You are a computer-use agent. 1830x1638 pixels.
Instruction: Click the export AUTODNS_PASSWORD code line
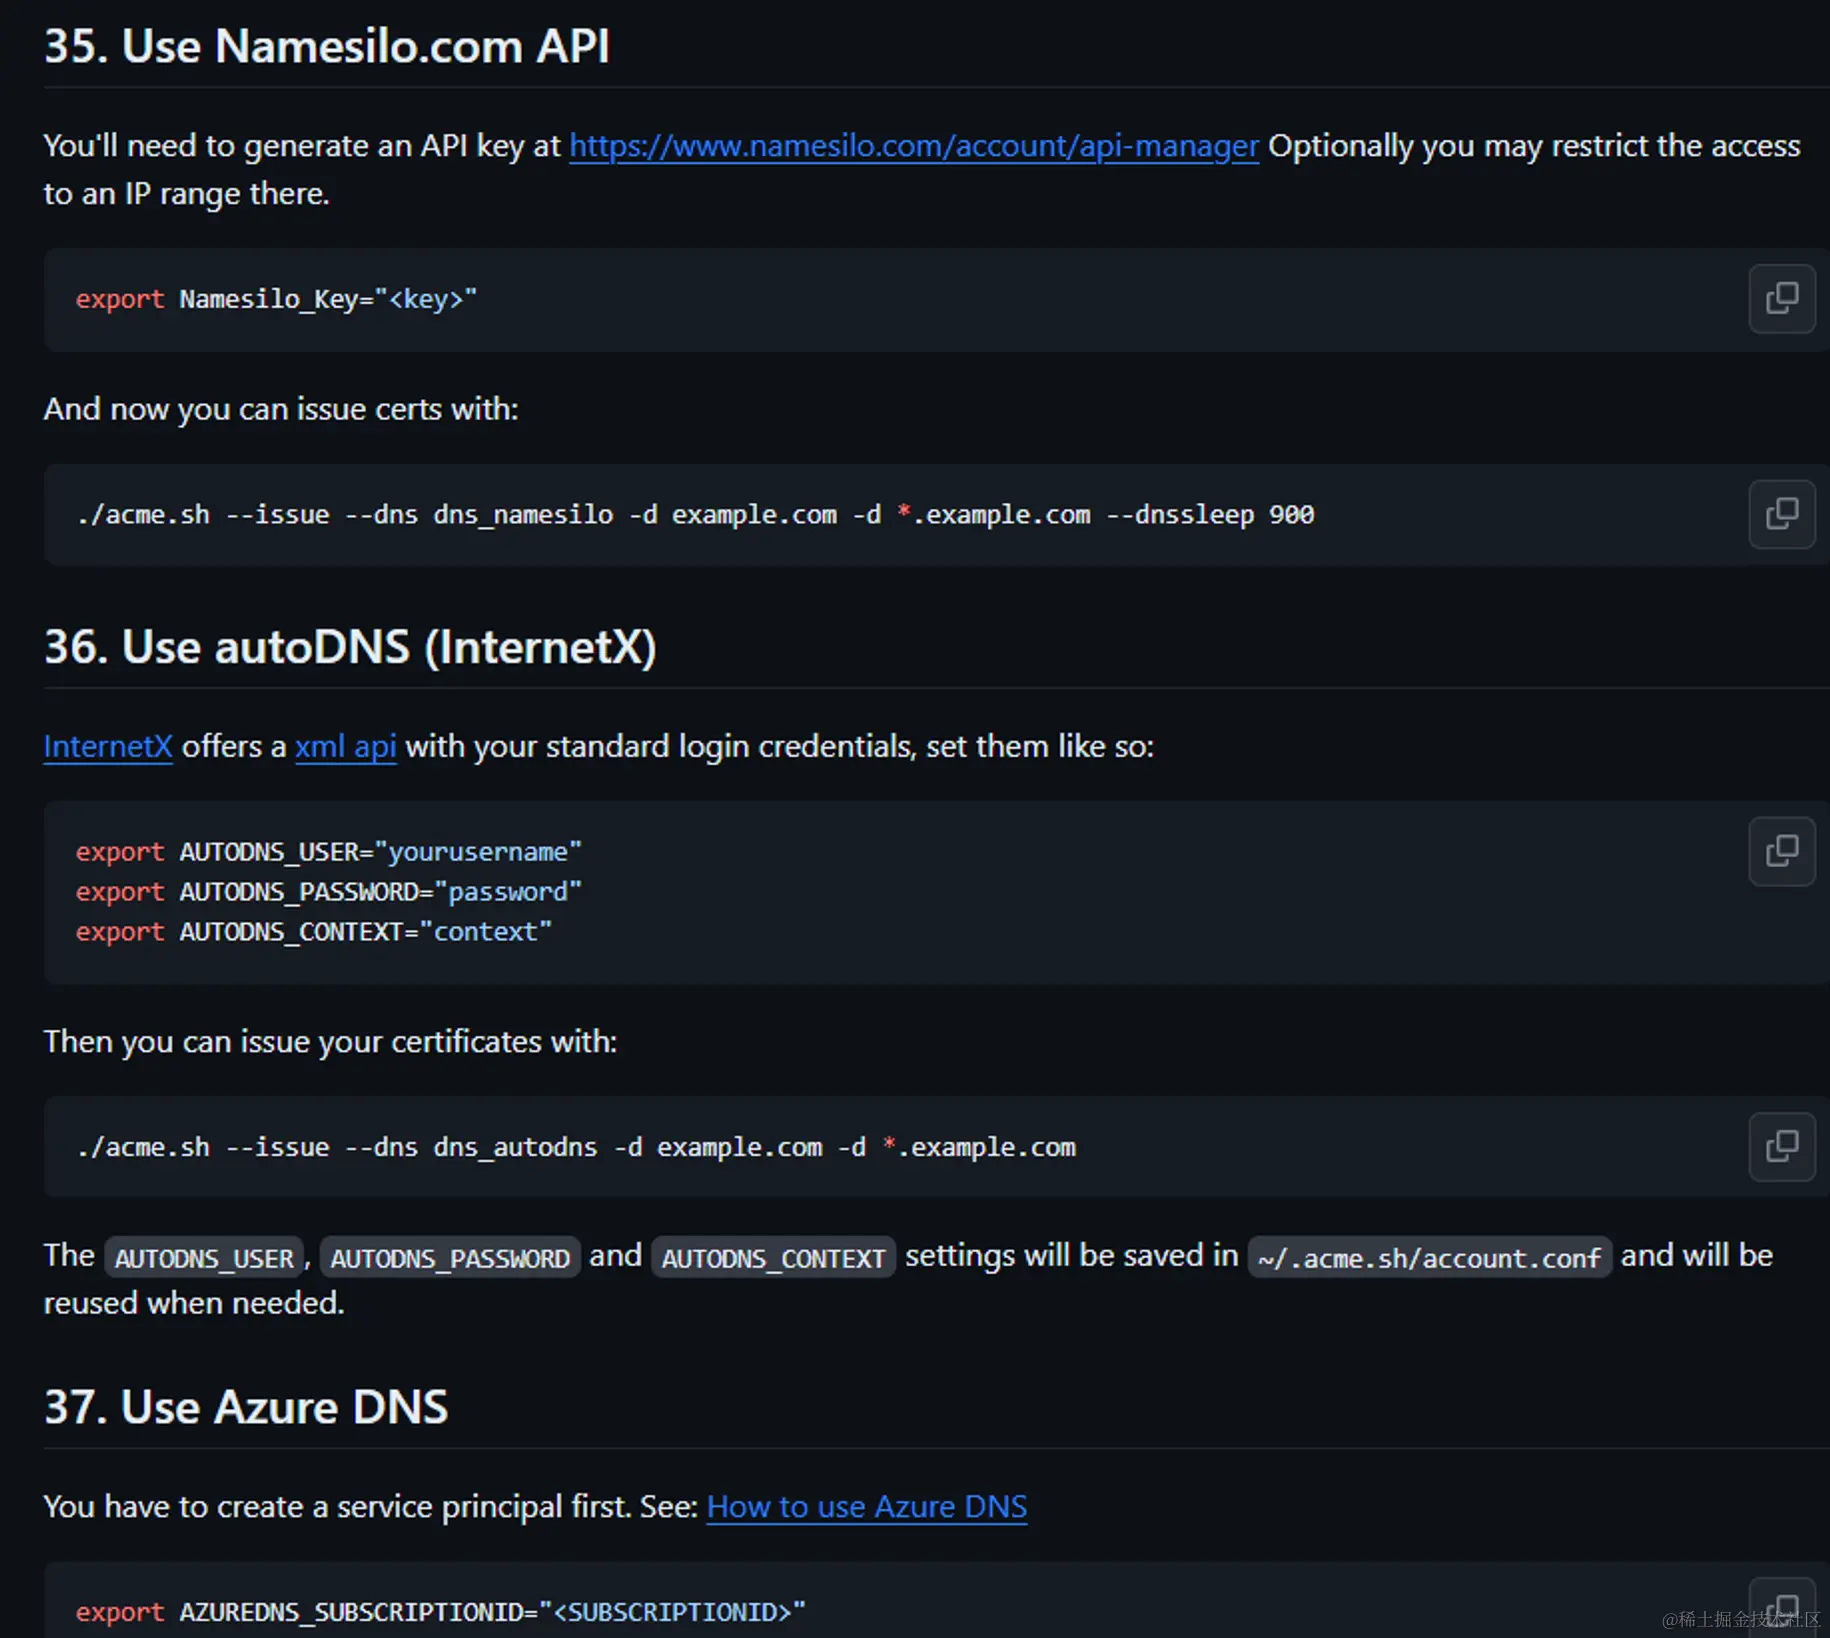click(329, 891)
